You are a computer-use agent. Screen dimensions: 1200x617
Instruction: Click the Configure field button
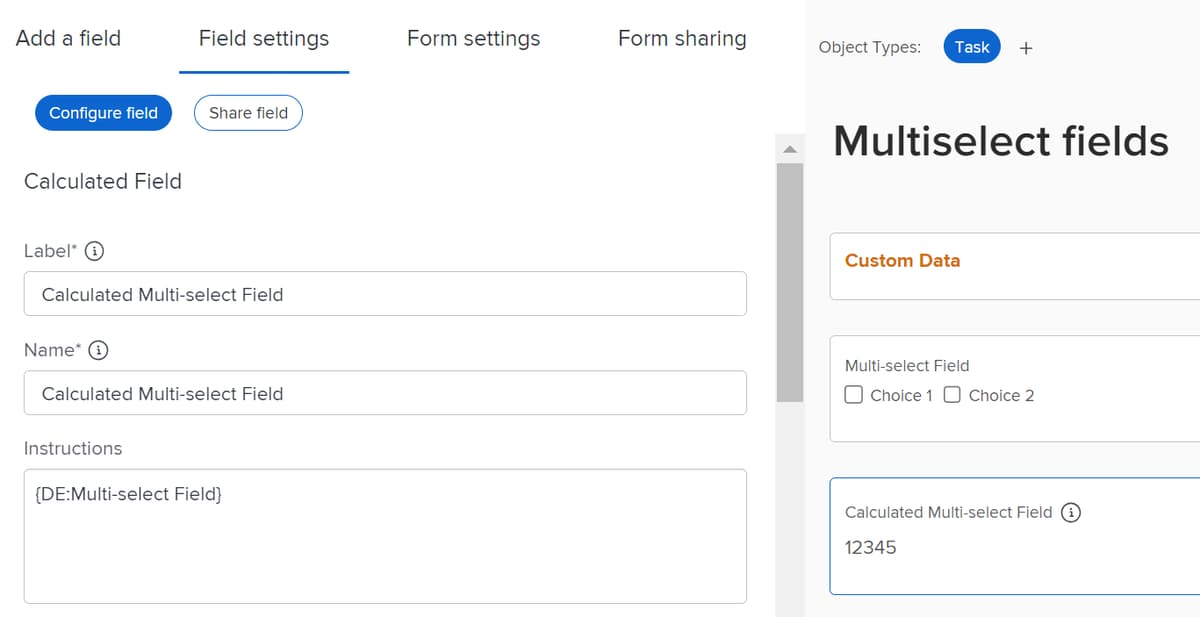tap(103, 112)
